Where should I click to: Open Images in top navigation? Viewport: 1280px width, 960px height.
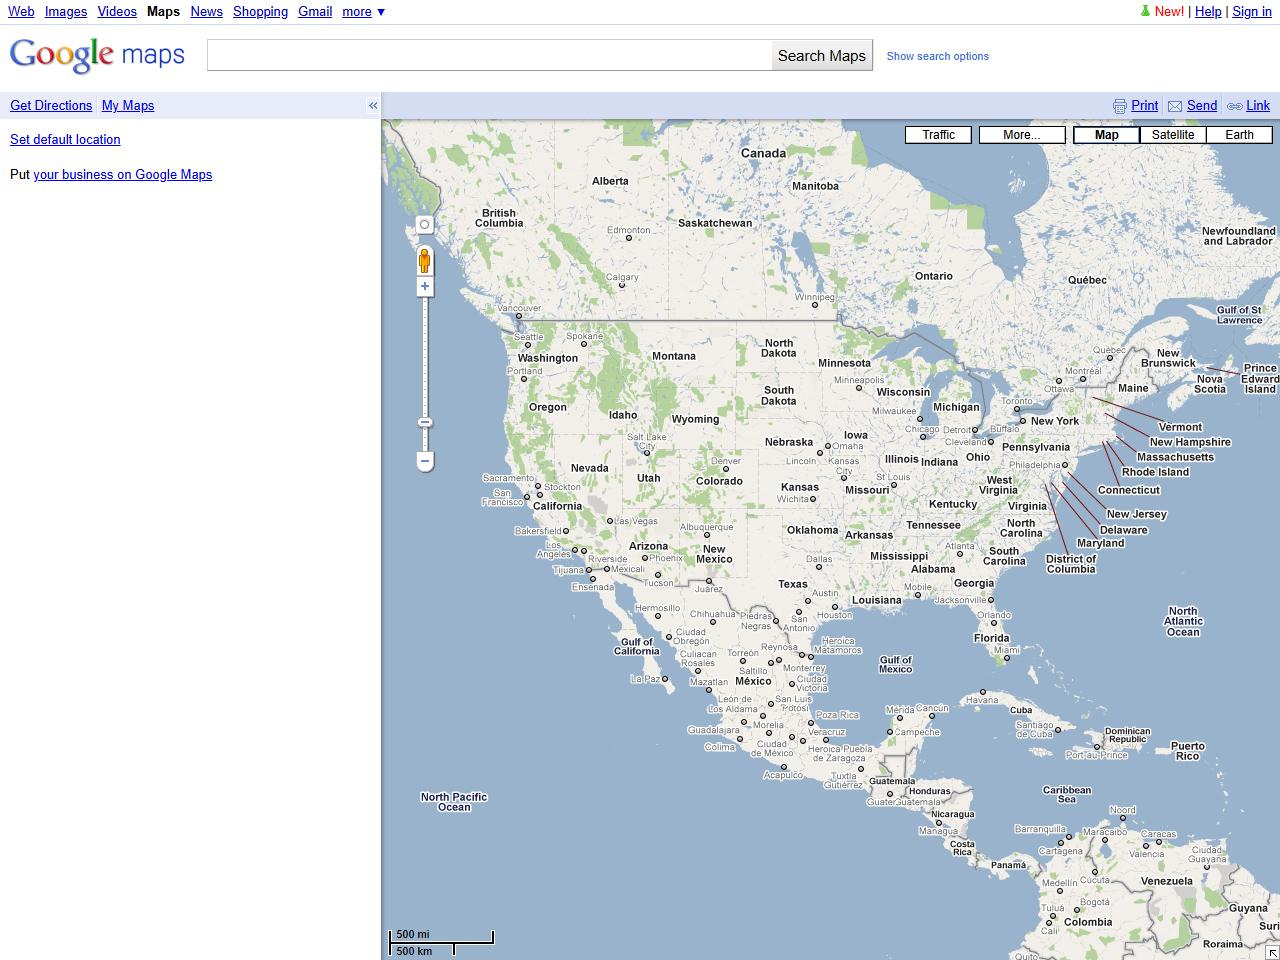click(66, 12)
